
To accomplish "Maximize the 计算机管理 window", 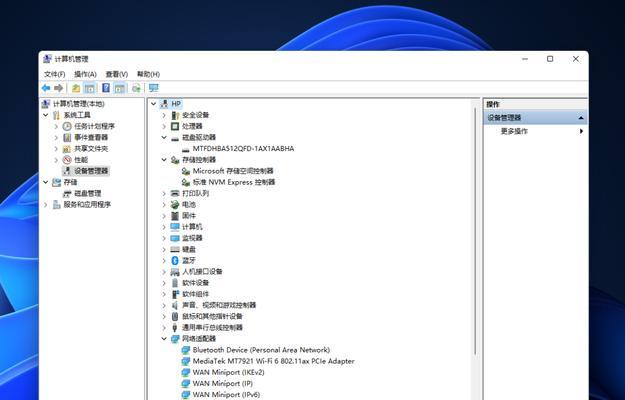I will pyautogui.click(x=550, y=59).
